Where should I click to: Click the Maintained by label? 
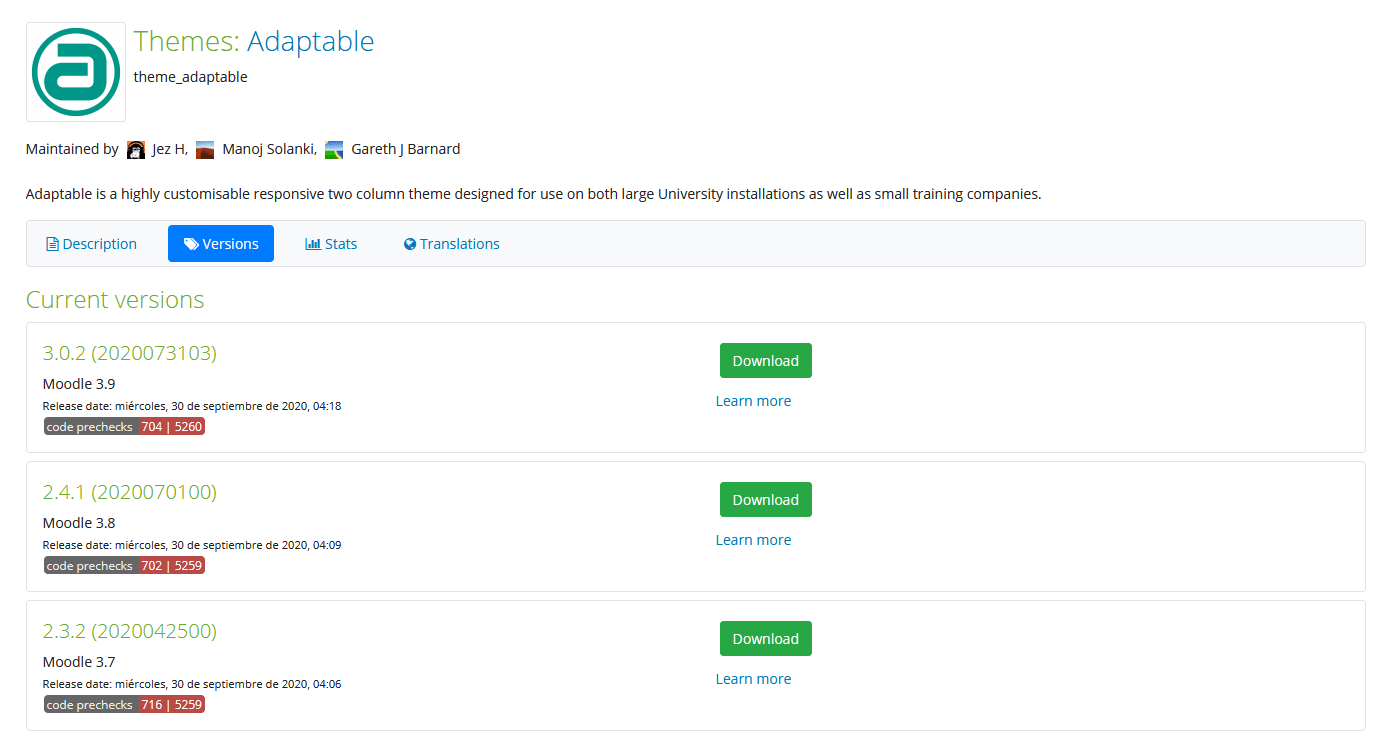(x=72, y=149)
